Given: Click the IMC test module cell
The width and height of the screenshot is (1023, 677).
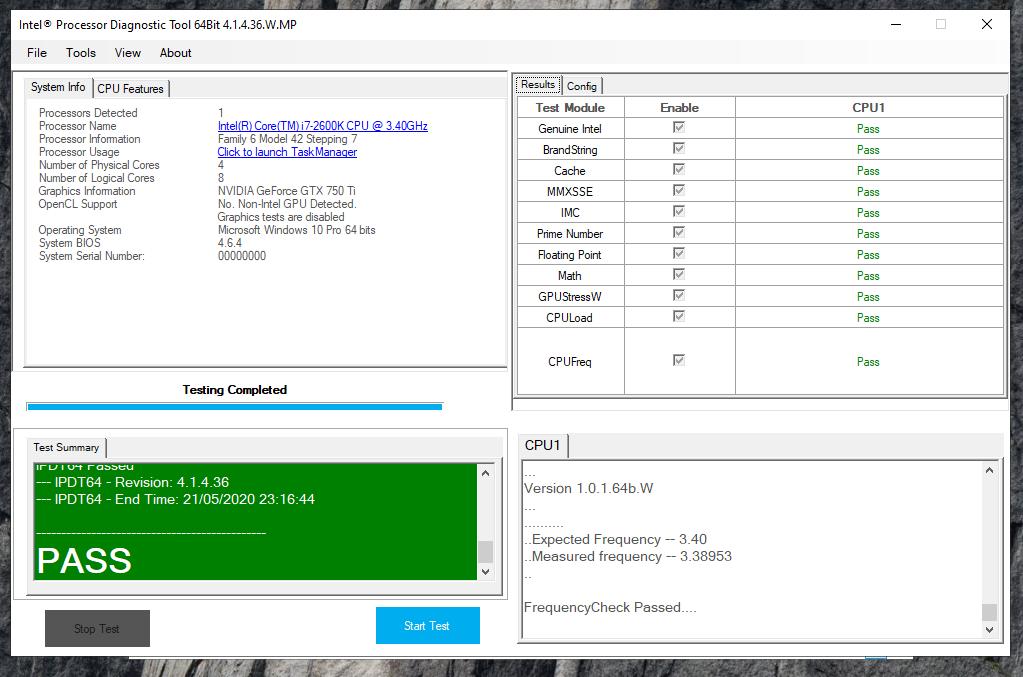Looking at the screenshot, I should coord(570,213).
